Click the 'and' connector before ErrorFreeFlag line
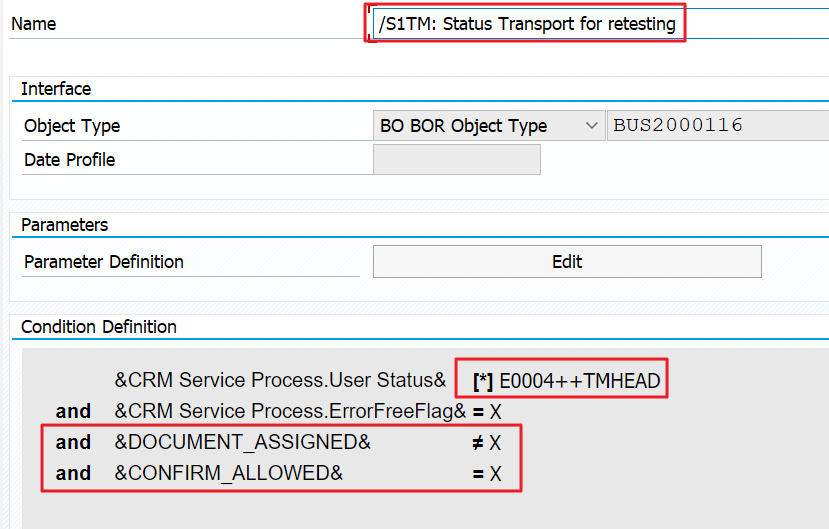The image size is (829, 529). pos(73,411)
